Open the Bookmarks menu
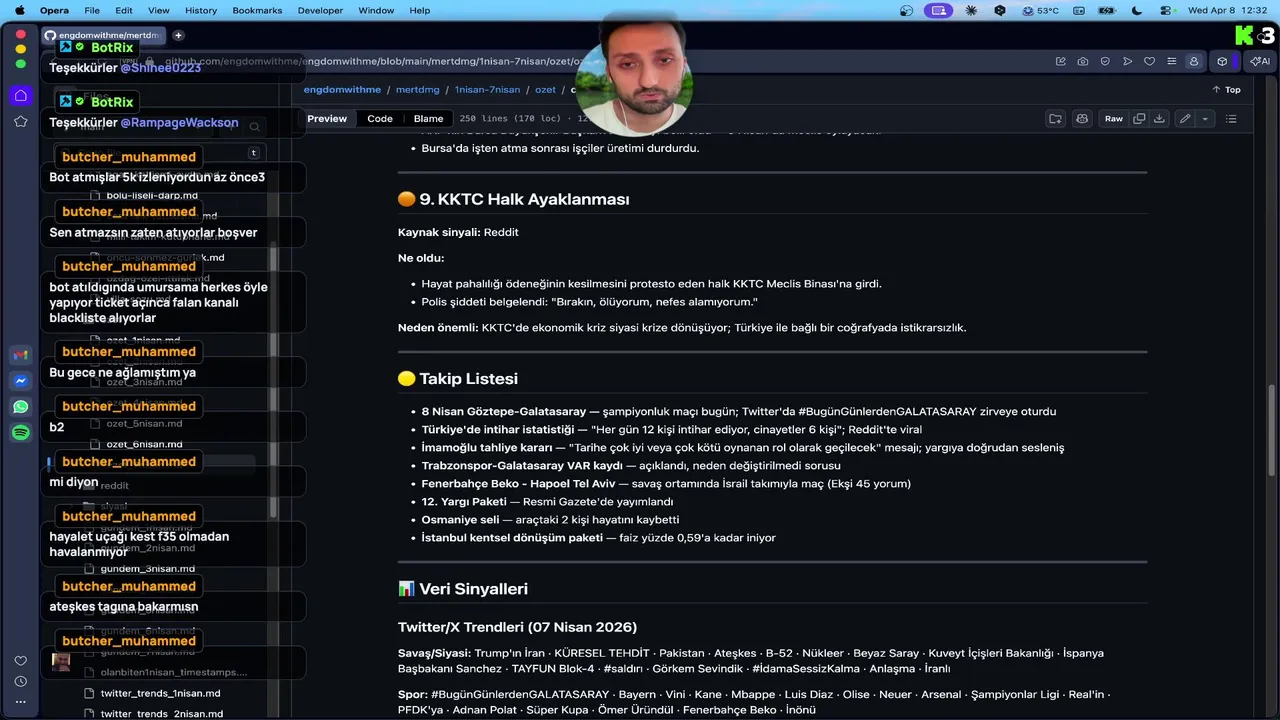This screenshot has height=720, width=1280. [x=257, y=10]
